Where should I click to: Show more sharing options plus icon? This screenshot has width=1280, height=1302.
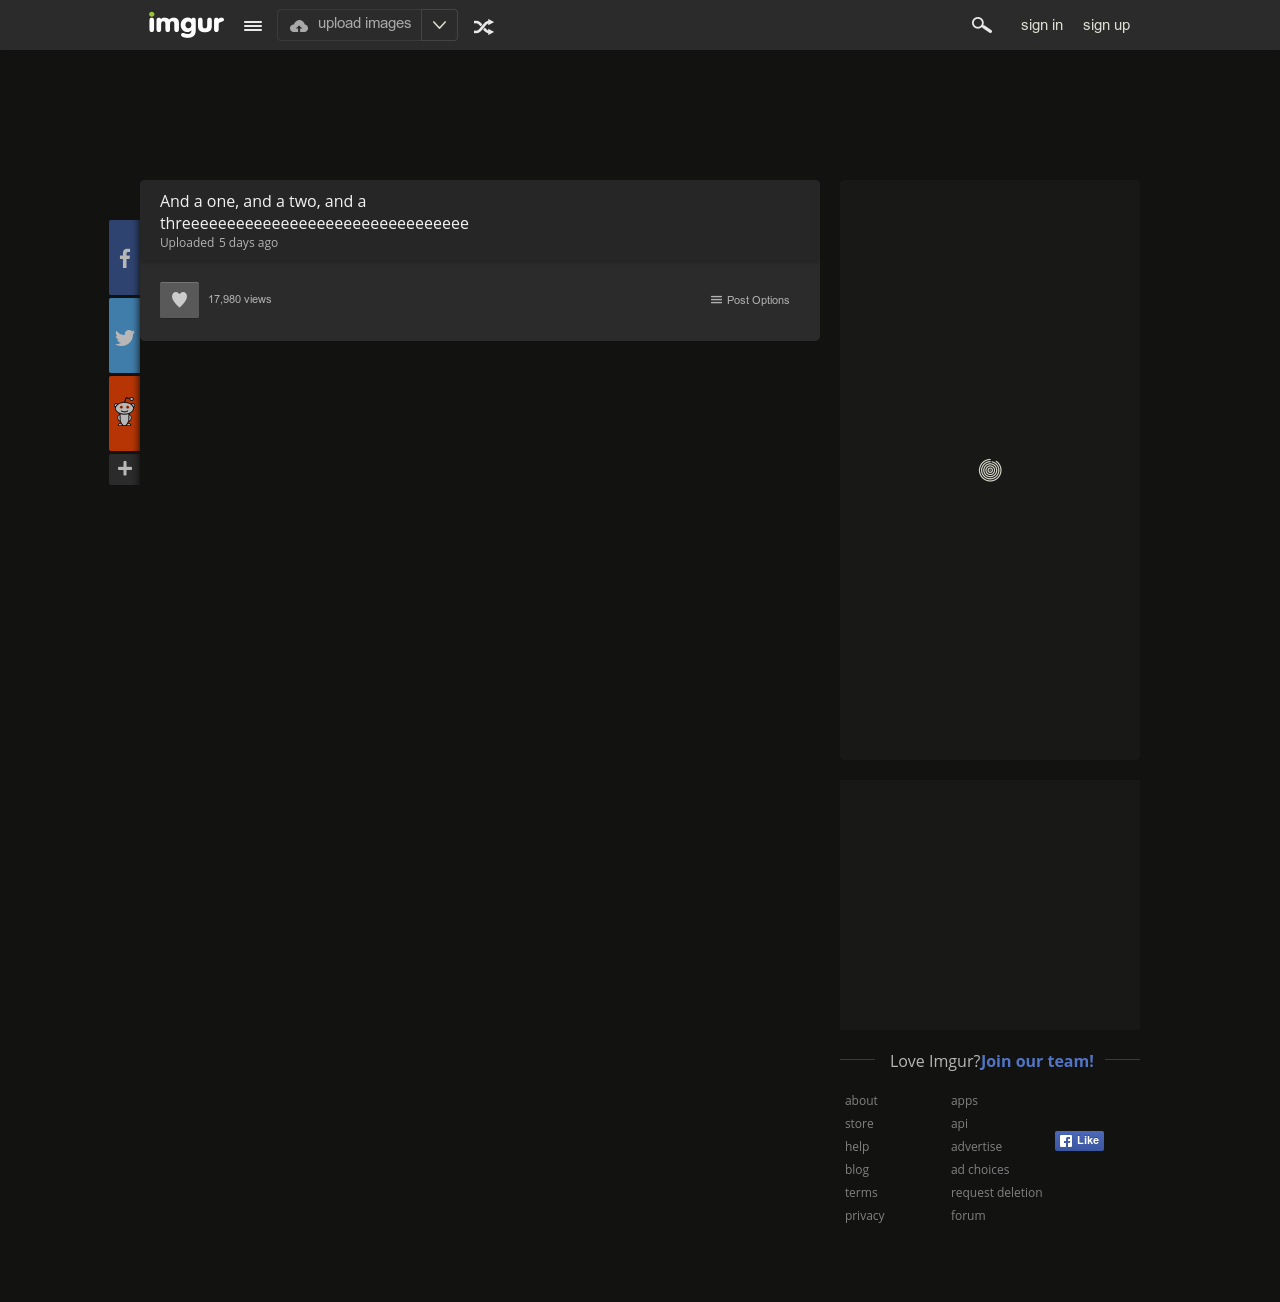coord(124,469)
